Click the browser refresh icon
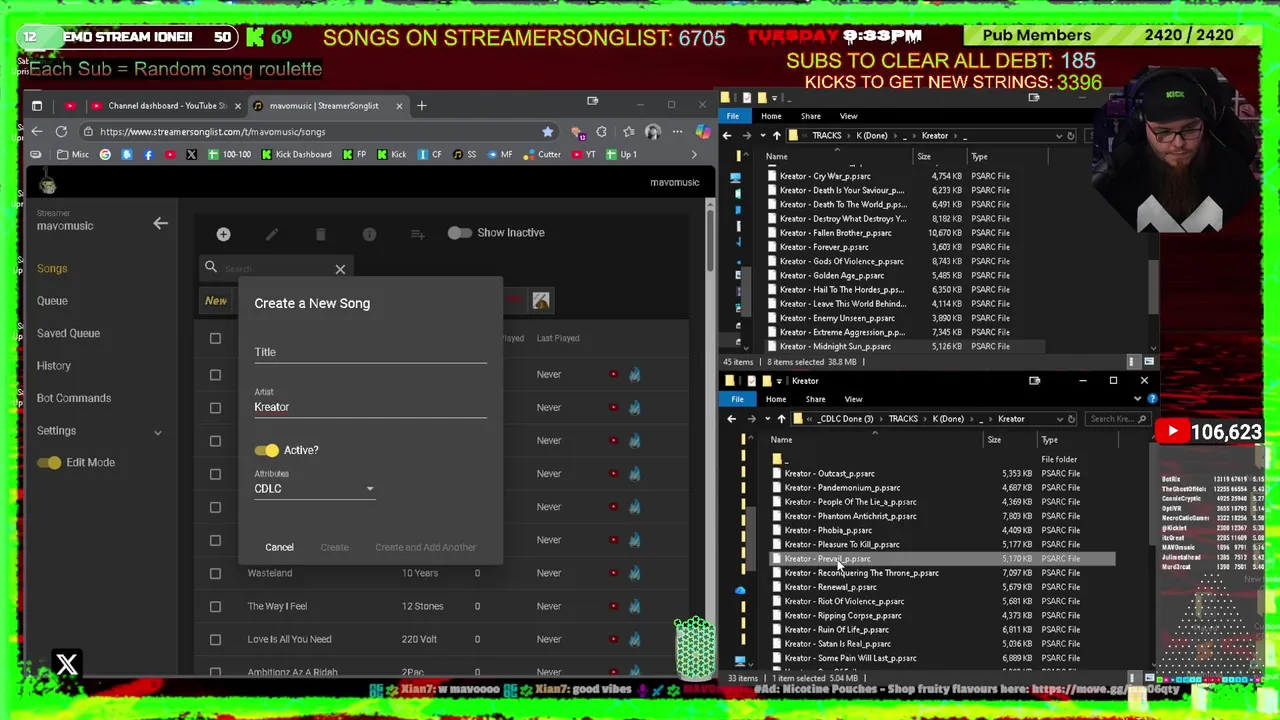This screenshot has width=1280, height=720. click(x=61, y=131)
